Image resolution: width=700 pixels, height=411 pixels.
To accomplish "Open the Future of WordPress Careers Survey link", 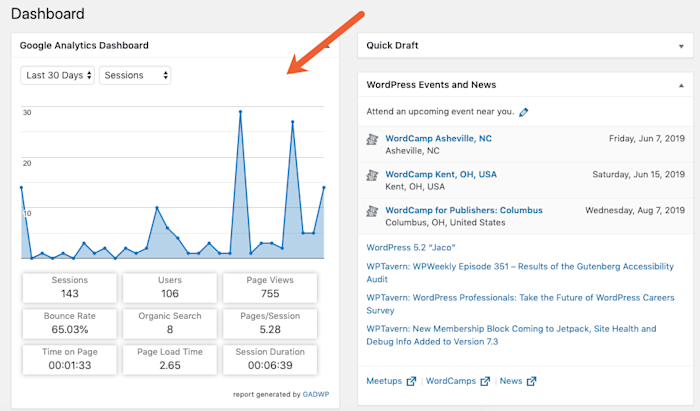I will [521, 304].
